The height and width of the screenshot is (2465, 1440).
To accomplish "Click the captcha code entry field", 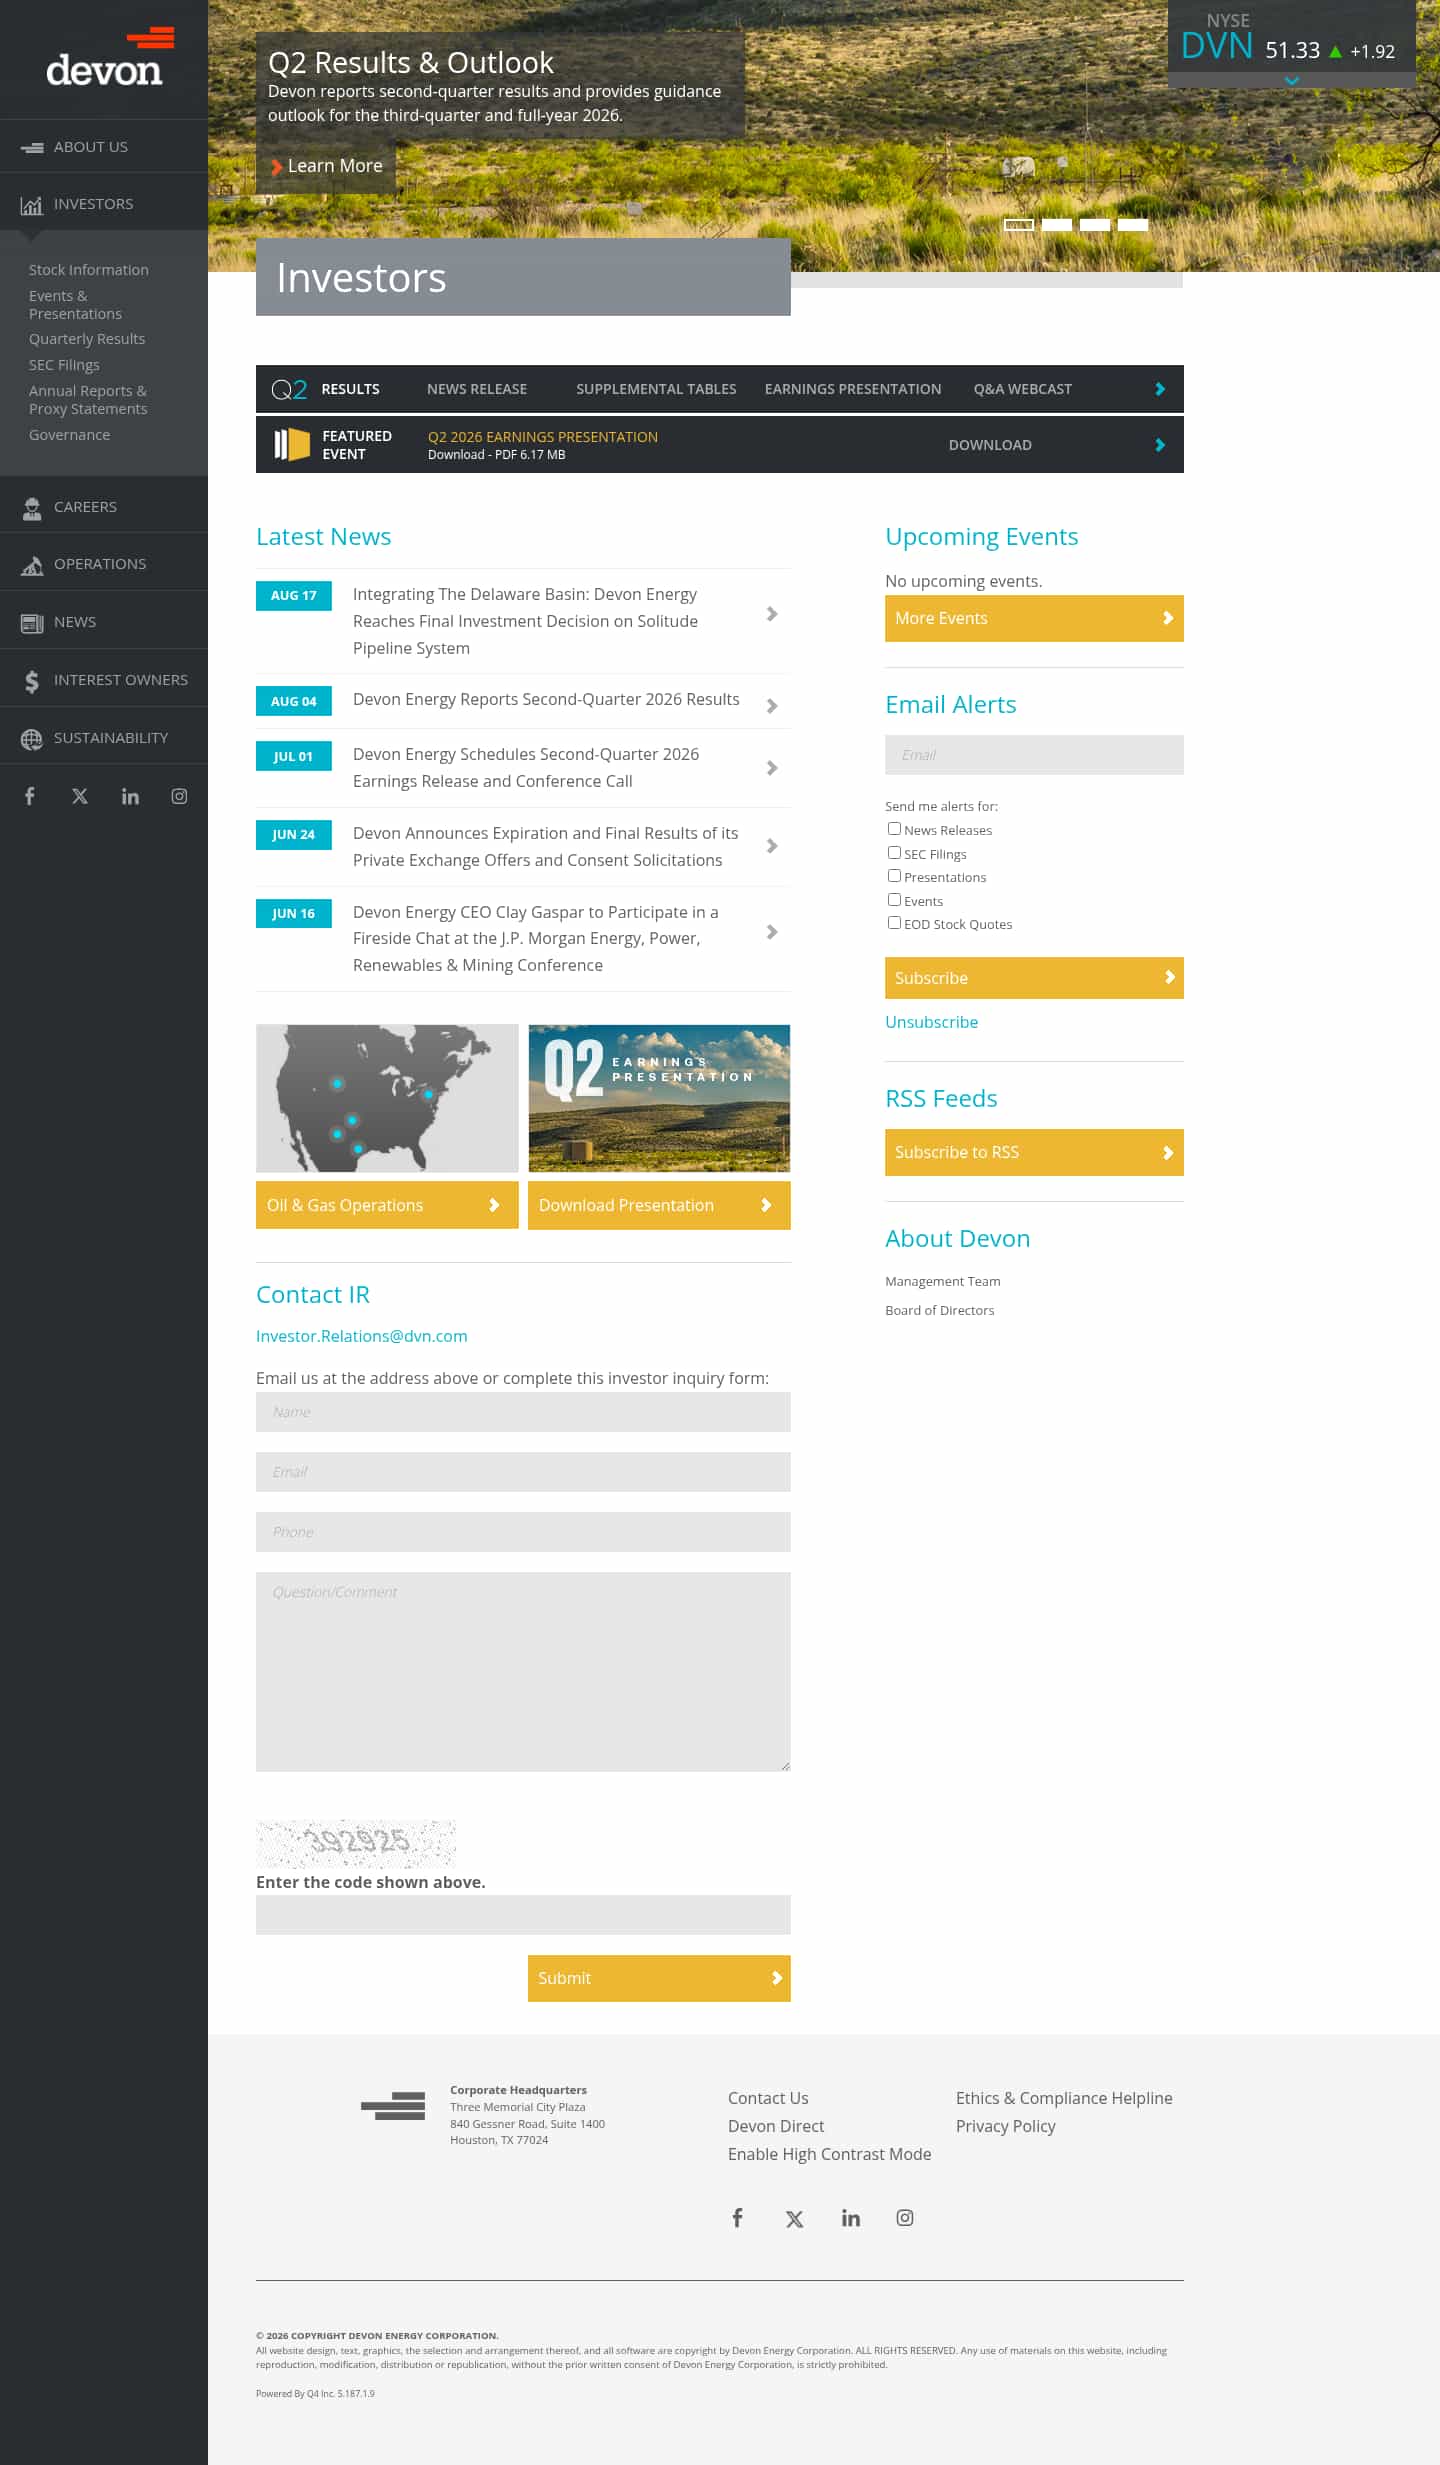I will click(523, 1915).
